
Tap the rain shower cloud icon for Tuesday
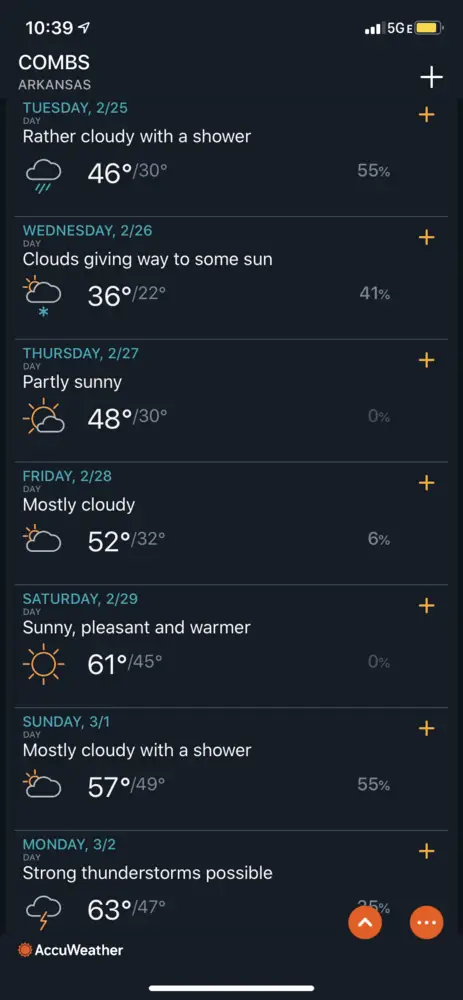[x=43, y=175]
